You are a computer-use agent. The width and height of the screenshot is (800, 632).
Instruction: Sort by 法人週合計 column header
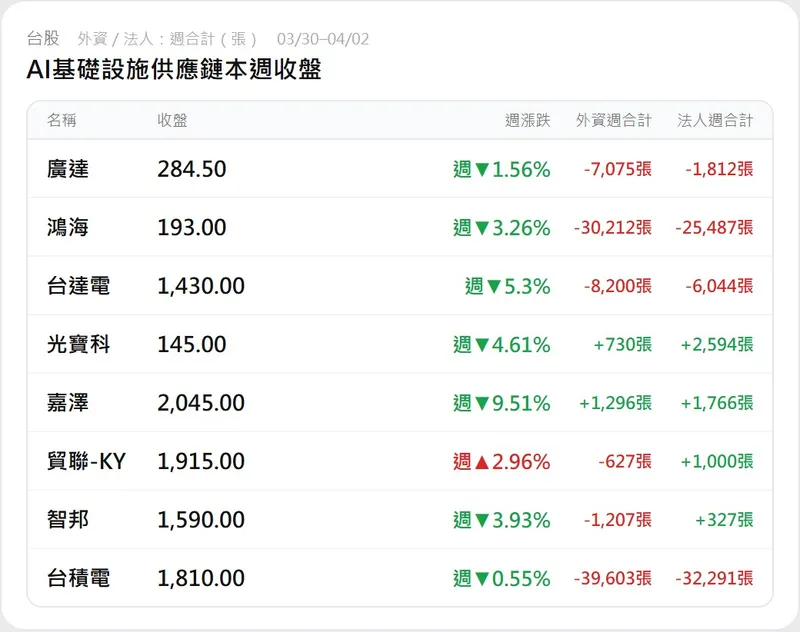click(x=715, y=120)
